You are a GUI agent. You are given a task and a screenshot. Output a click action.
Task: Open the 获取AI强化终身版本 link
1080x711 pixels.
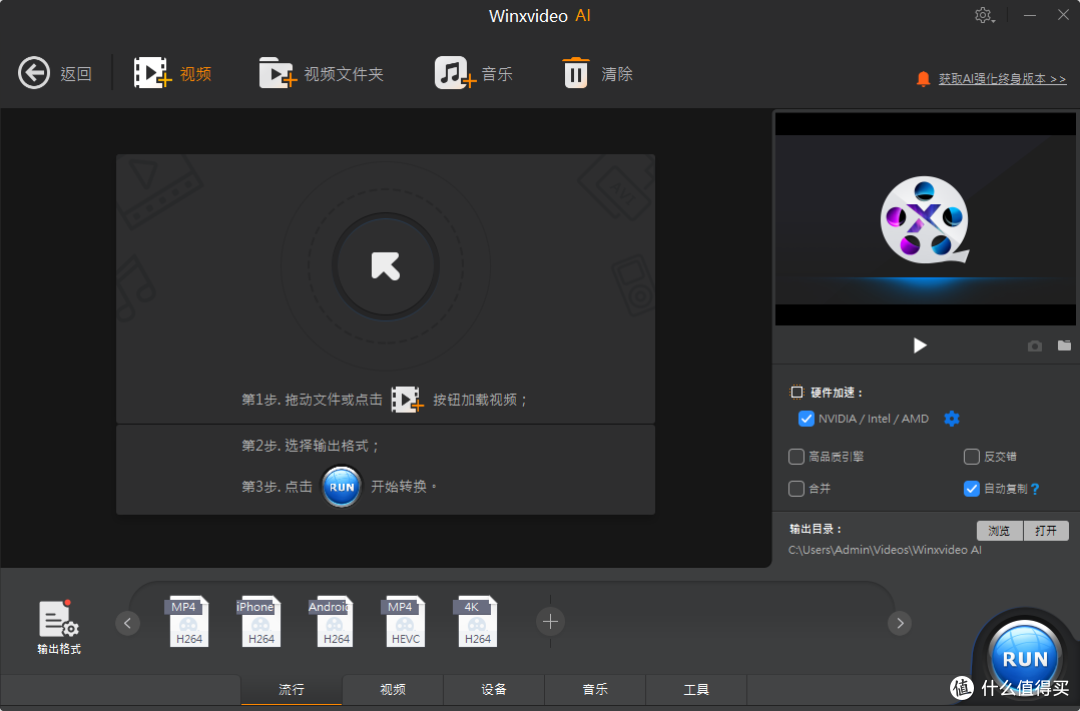tap(1002, 79)
